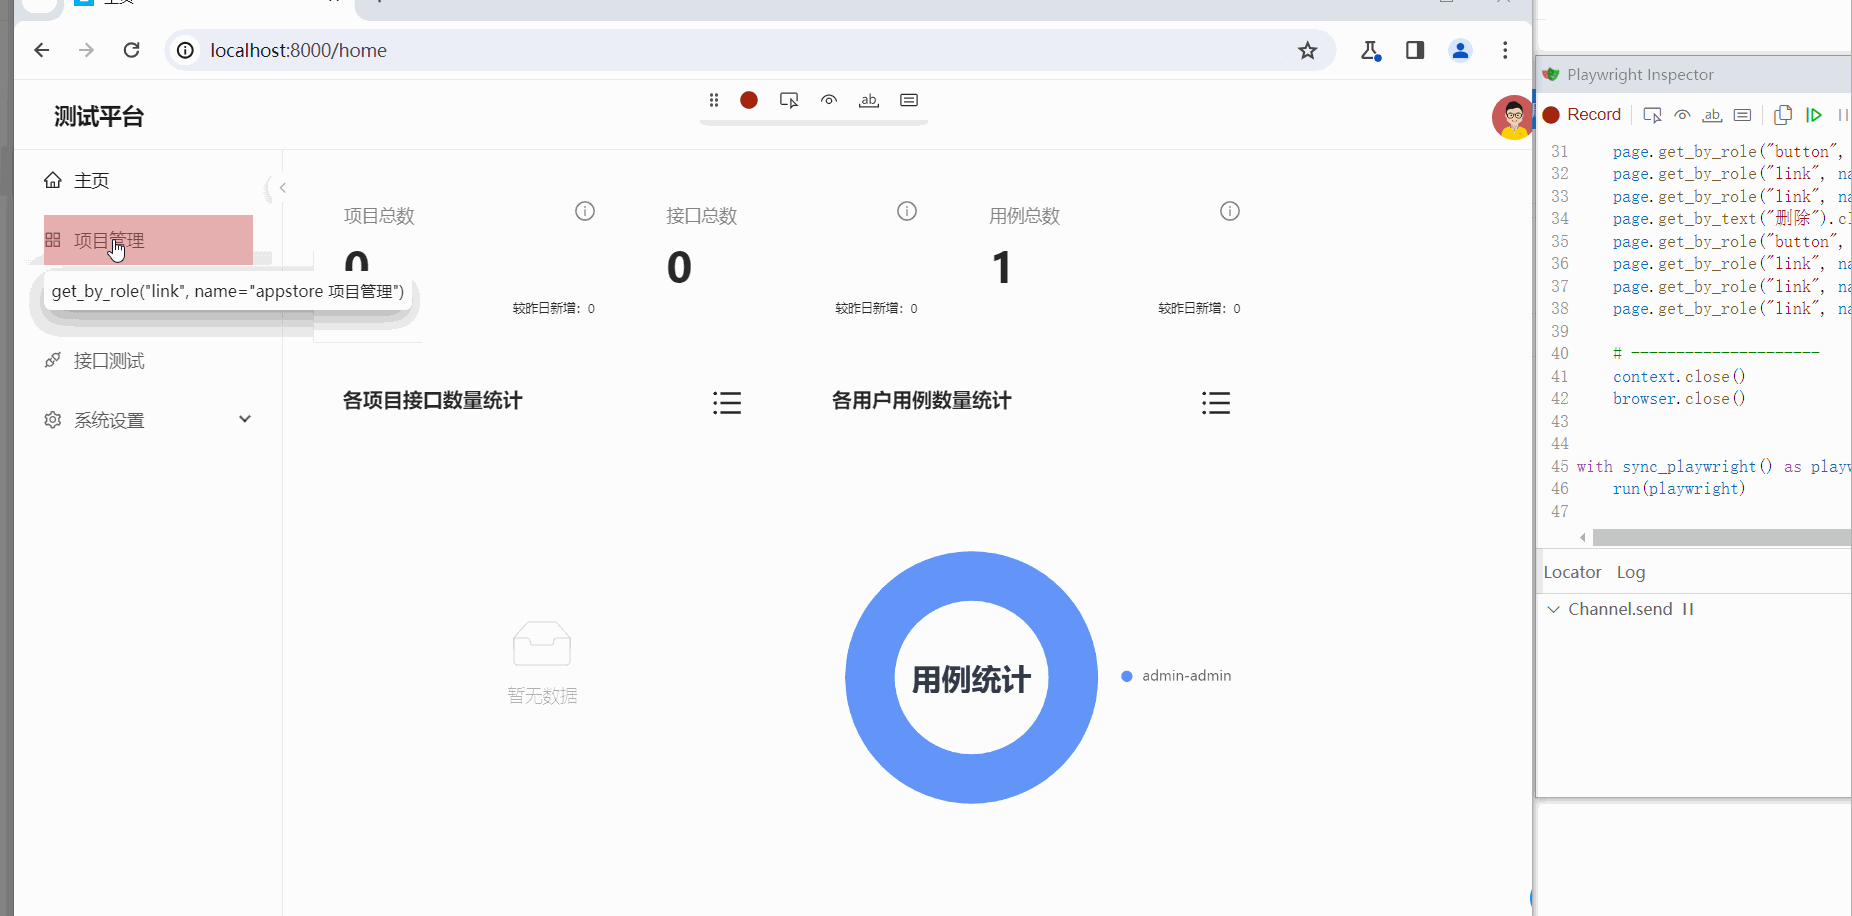This screenshot has width=1852, height=916.
Task: Click Assert visibility eye in Playwright Inspector
Action: tap(1683, 115)
